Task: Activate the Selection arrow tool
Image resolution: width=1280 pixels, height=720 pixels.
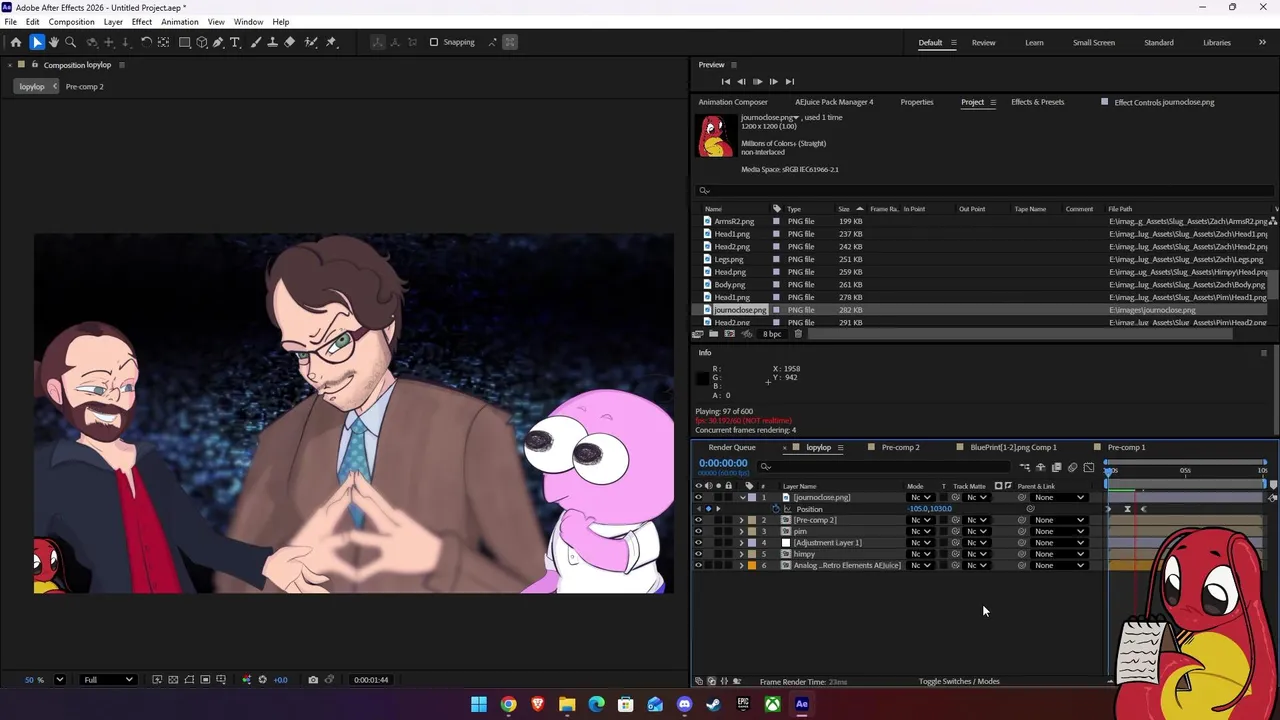Action: pyautogui.click(x=37, y=42)
